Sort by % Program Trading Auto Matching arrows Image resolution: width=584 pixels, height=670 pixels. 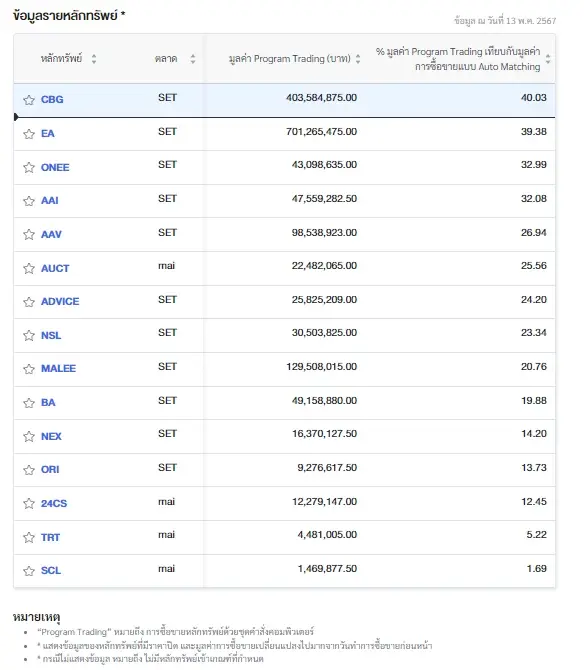click(x=548, y=59)
